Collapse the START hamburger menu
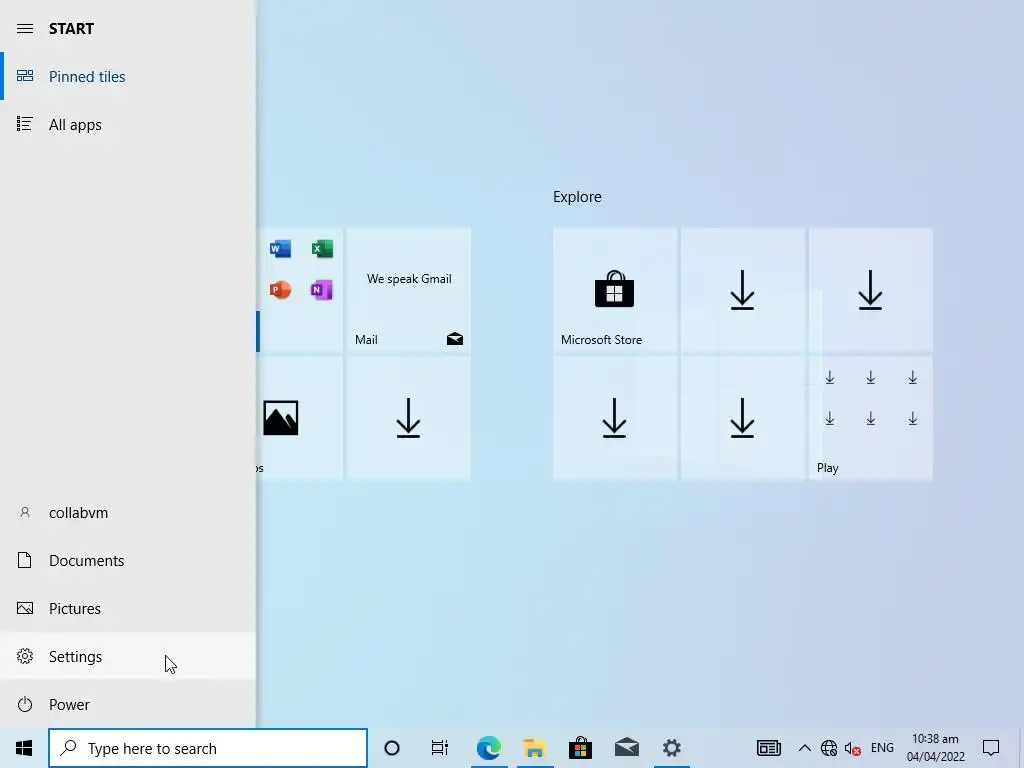 coord(25,29)
